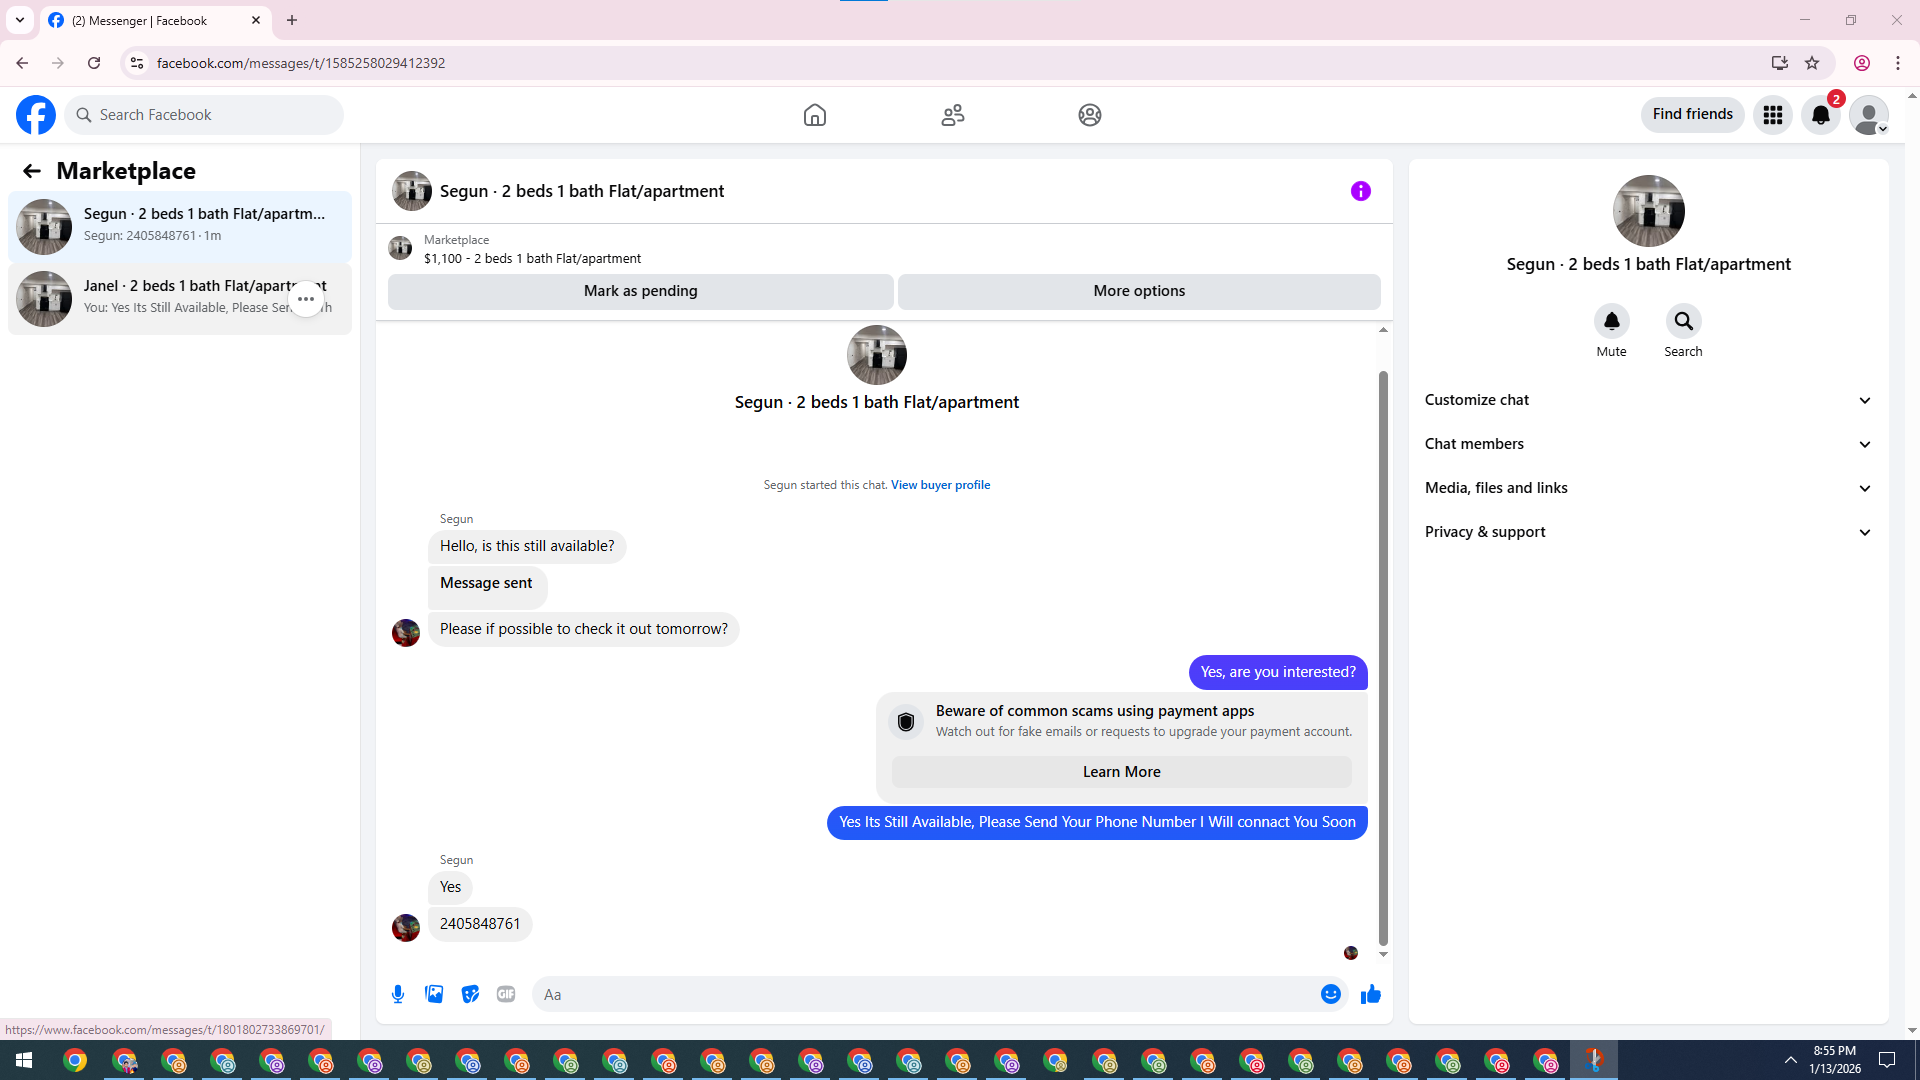Expand the Customize chat section
This screenshot has width=1920, height=1080.
(x=1648, y=400)
